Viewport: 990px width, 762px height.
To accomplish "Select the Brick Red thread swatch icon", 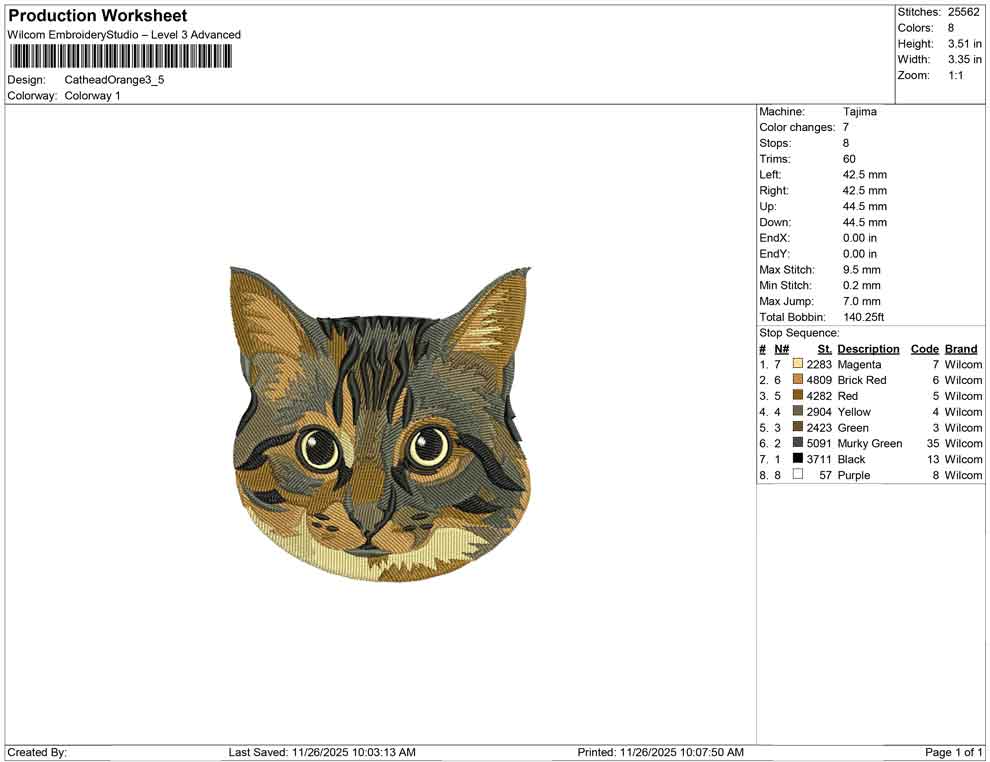I will [x=796, y=380].
